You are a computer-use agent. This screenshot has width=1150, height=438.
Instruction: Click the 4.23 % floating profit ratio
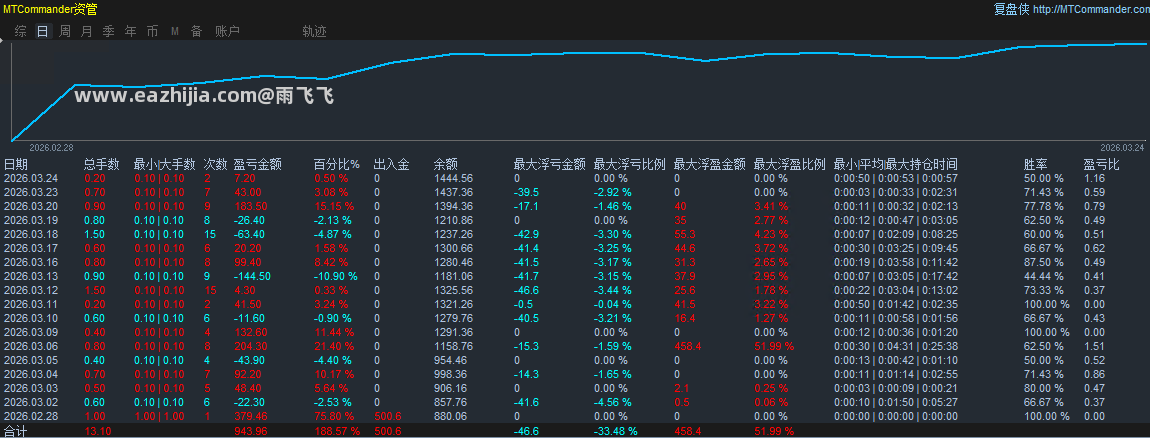coord(771,233)
